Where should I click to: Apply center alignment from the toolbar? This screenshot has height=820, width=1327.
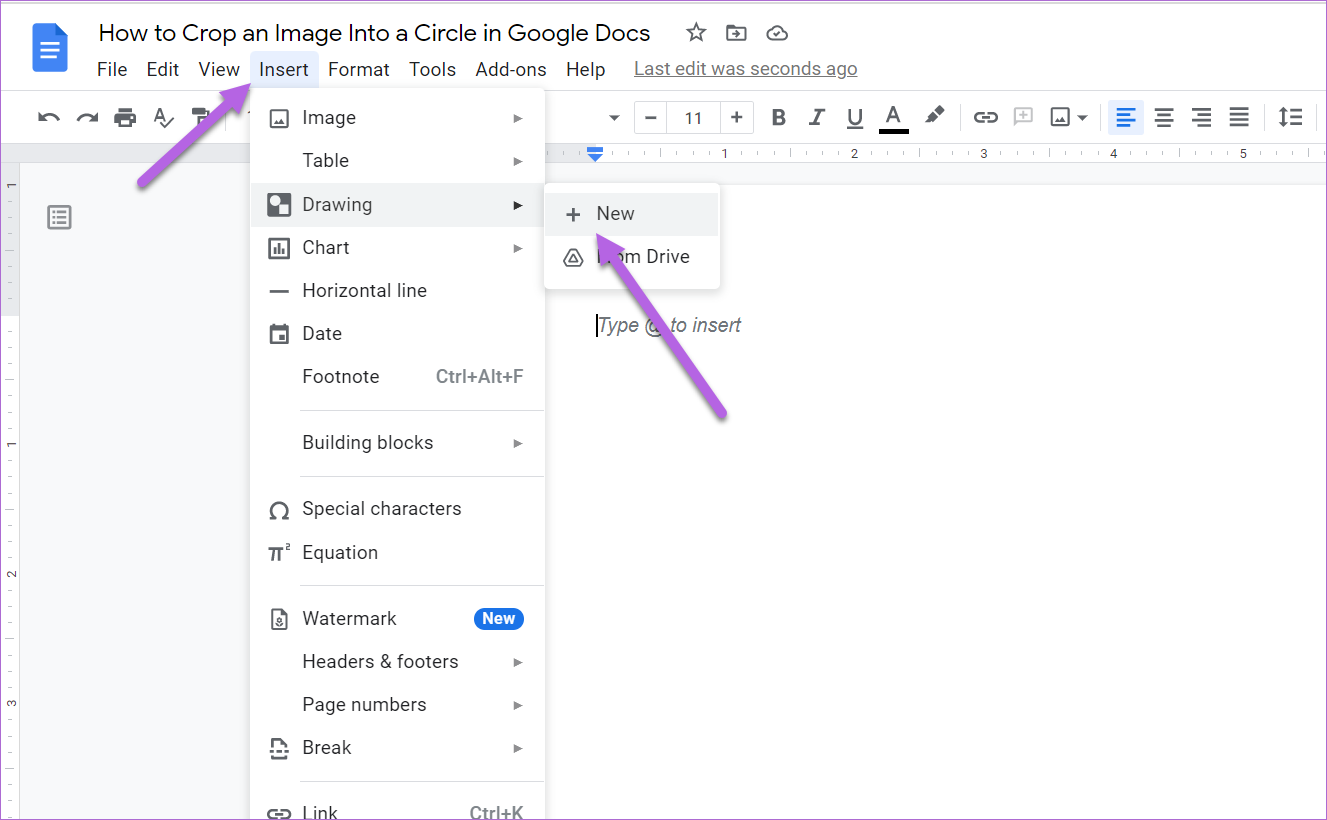pyautogui.click(x=1163, y=117)
